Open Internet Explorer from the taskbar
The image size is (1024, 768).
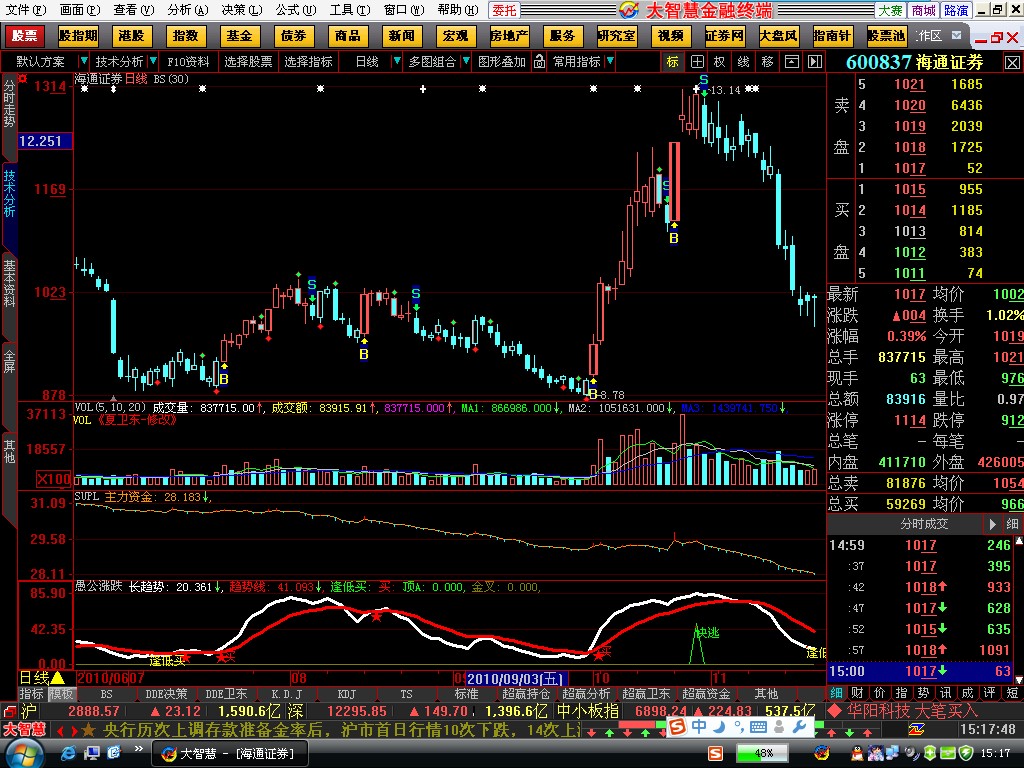click(66, 753)
